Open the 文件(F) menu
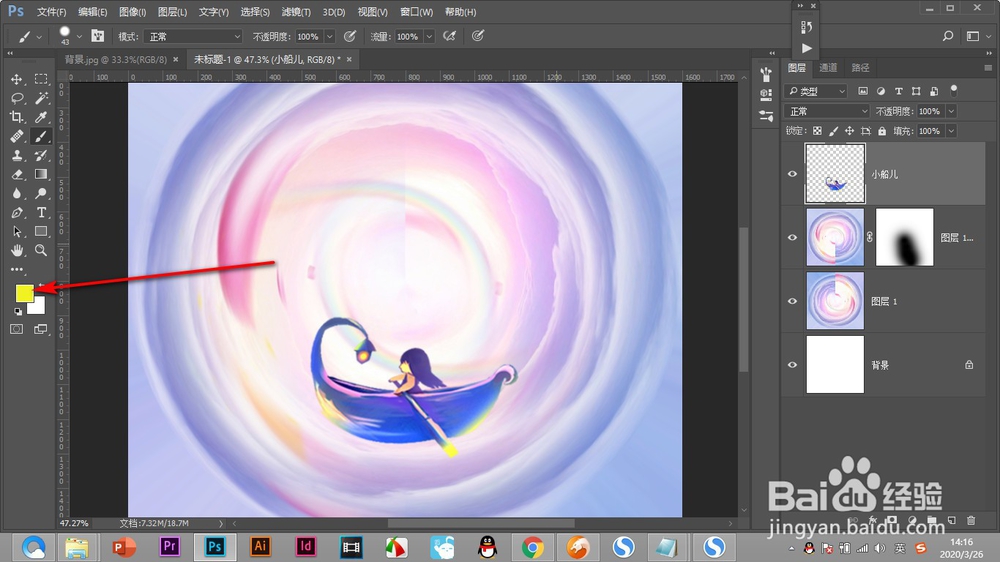Screen dimensions: 1000x562 (52, 12)
